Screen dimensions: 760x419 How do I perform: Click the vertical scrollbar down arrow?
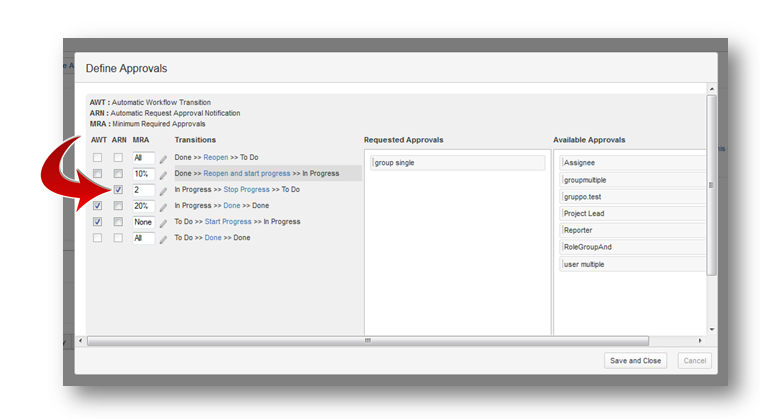pyautogui.click(x=711, y=329)
